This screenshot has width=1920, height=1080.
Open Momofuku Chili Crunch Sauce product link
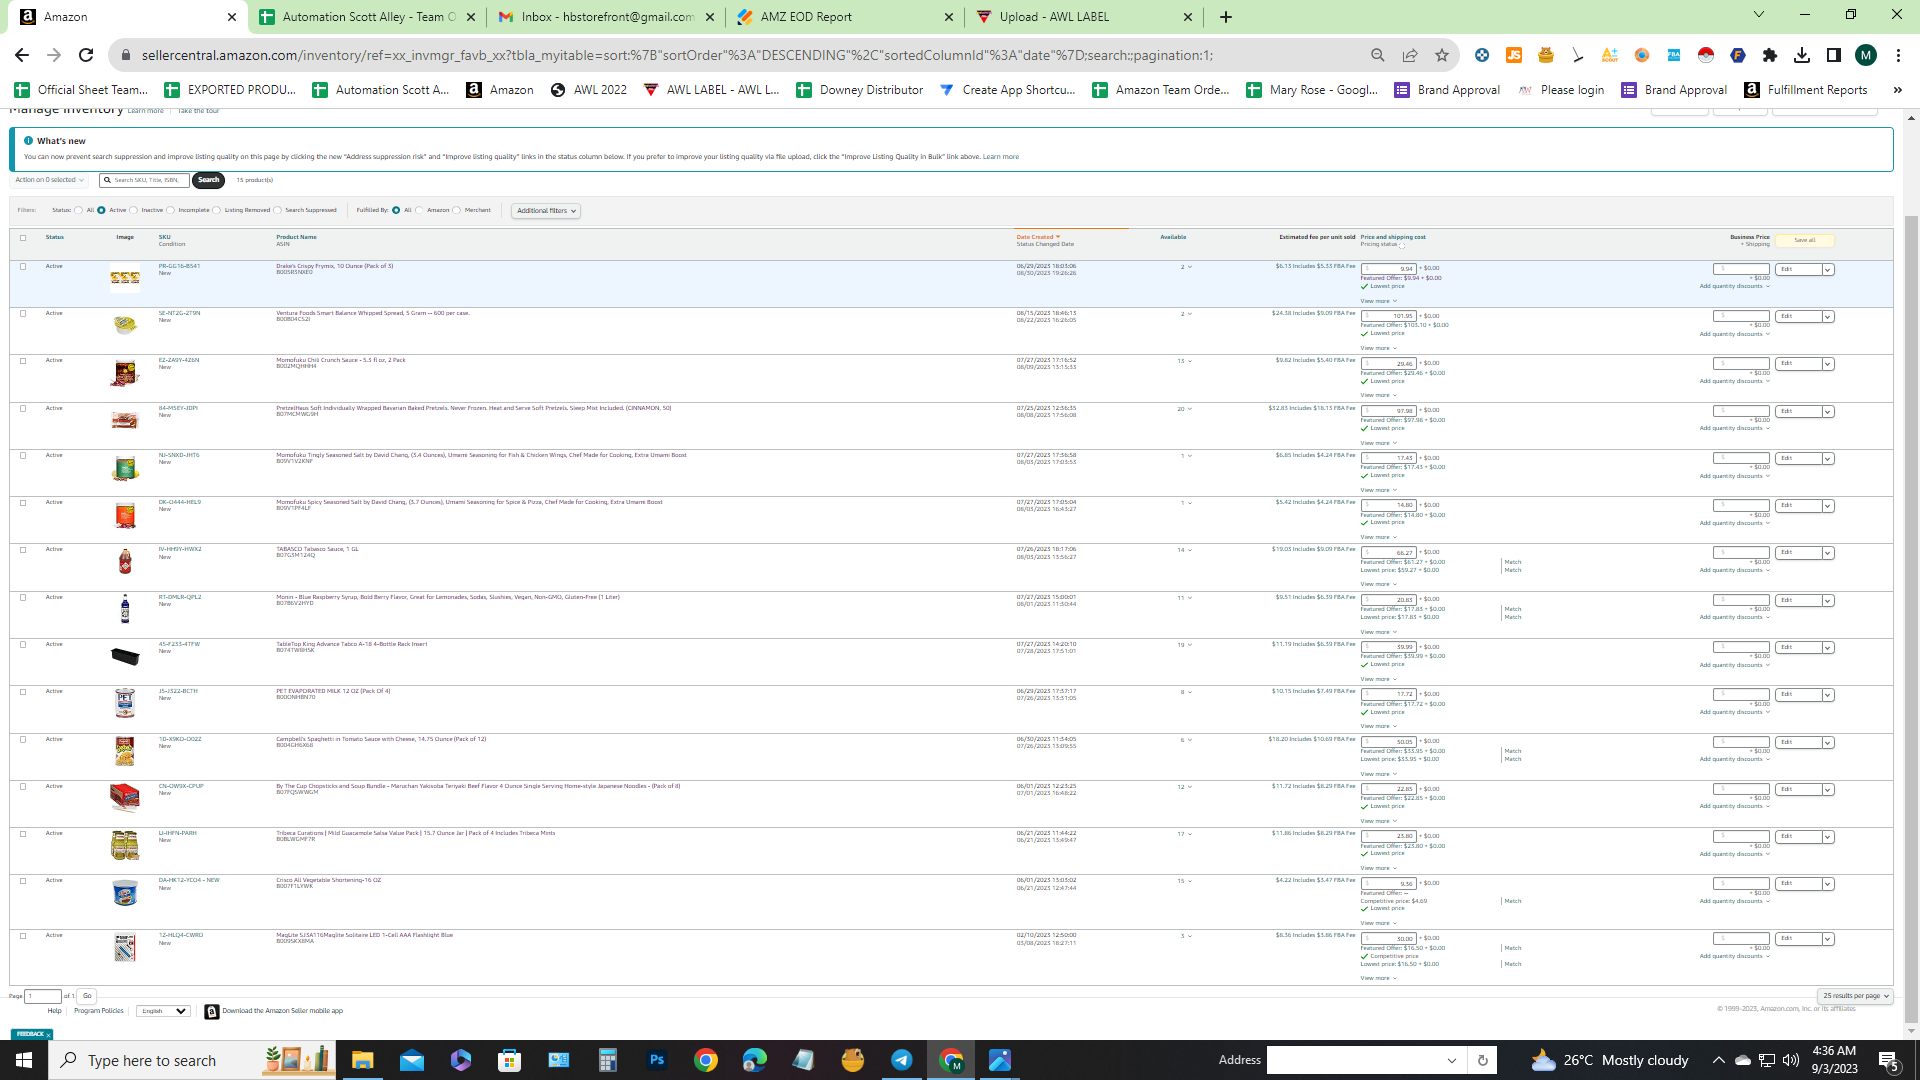[341, 360]
